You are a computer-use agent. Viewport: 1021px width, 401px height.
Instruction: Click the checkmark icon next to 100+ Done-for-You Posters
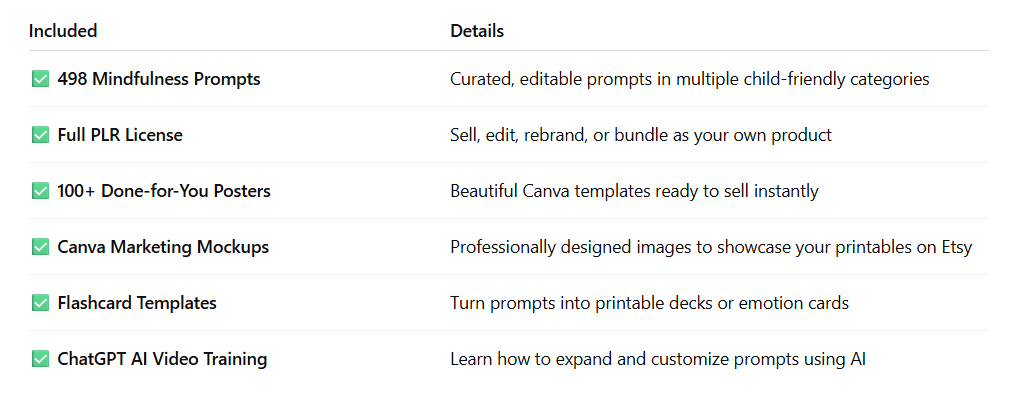[x=40, y=191]
